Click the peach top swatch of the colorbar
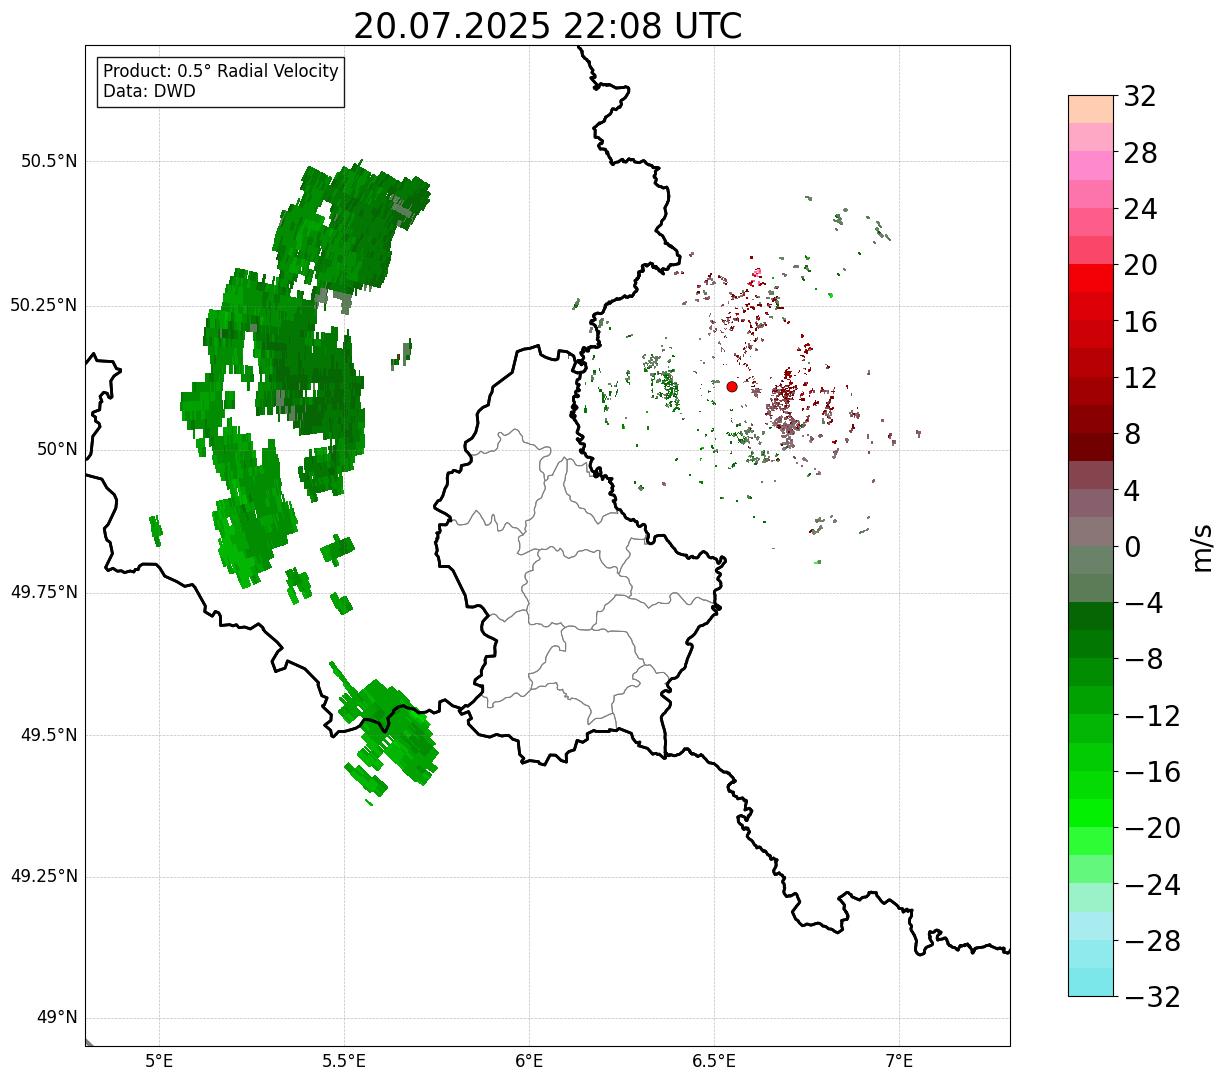The height and width of the screenshot is (1081, 1225). [1091, 109]
